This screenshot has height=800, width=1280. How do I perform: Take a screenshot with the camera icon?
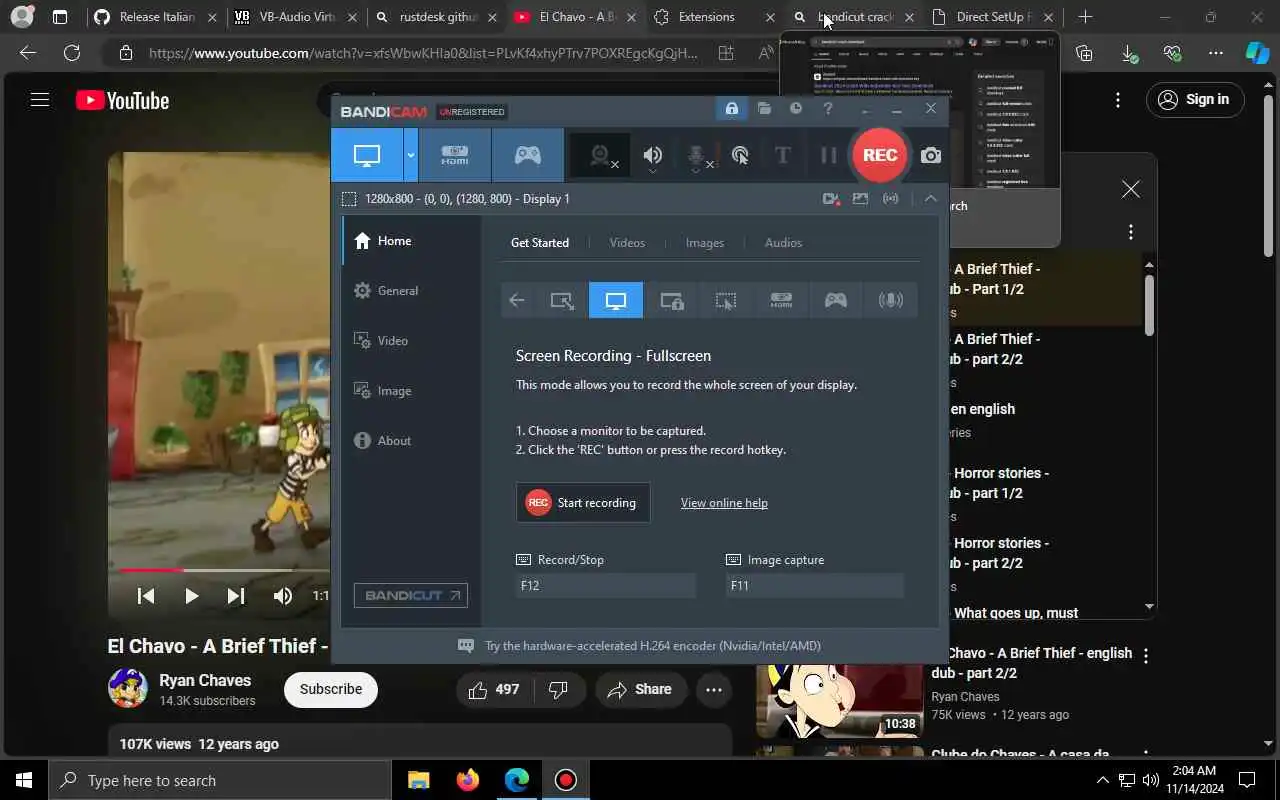coord(931,155)
